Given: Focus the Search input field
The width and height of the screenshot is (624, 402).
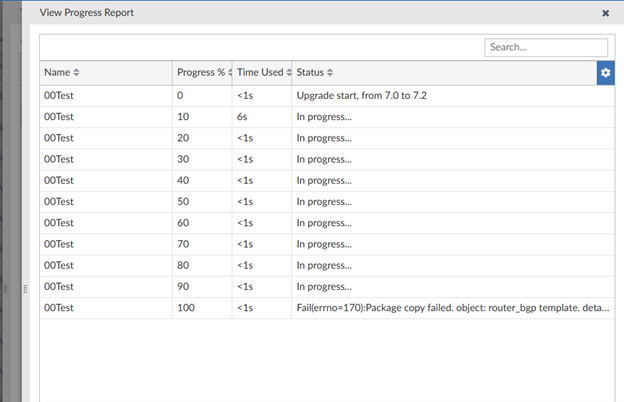Looking at the screenshot, I should click(546, 47).
